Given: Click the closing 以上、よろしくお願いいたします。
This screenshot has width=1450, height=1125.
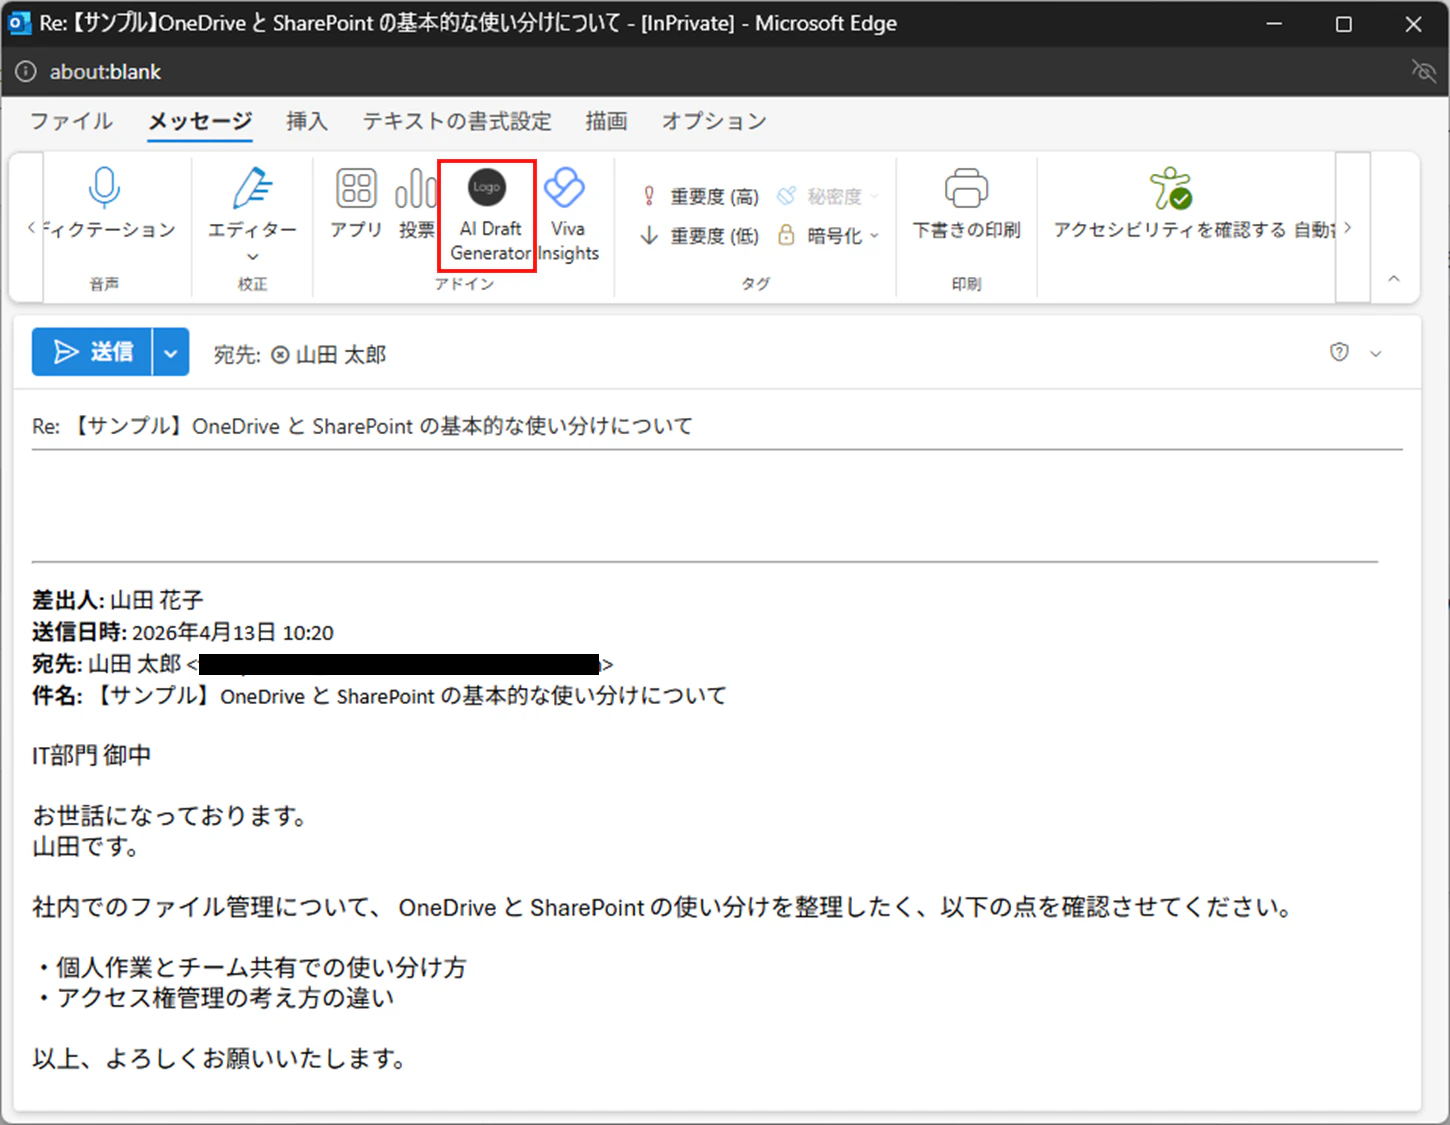Looking at the screenshot, I should pos(220,1058).
